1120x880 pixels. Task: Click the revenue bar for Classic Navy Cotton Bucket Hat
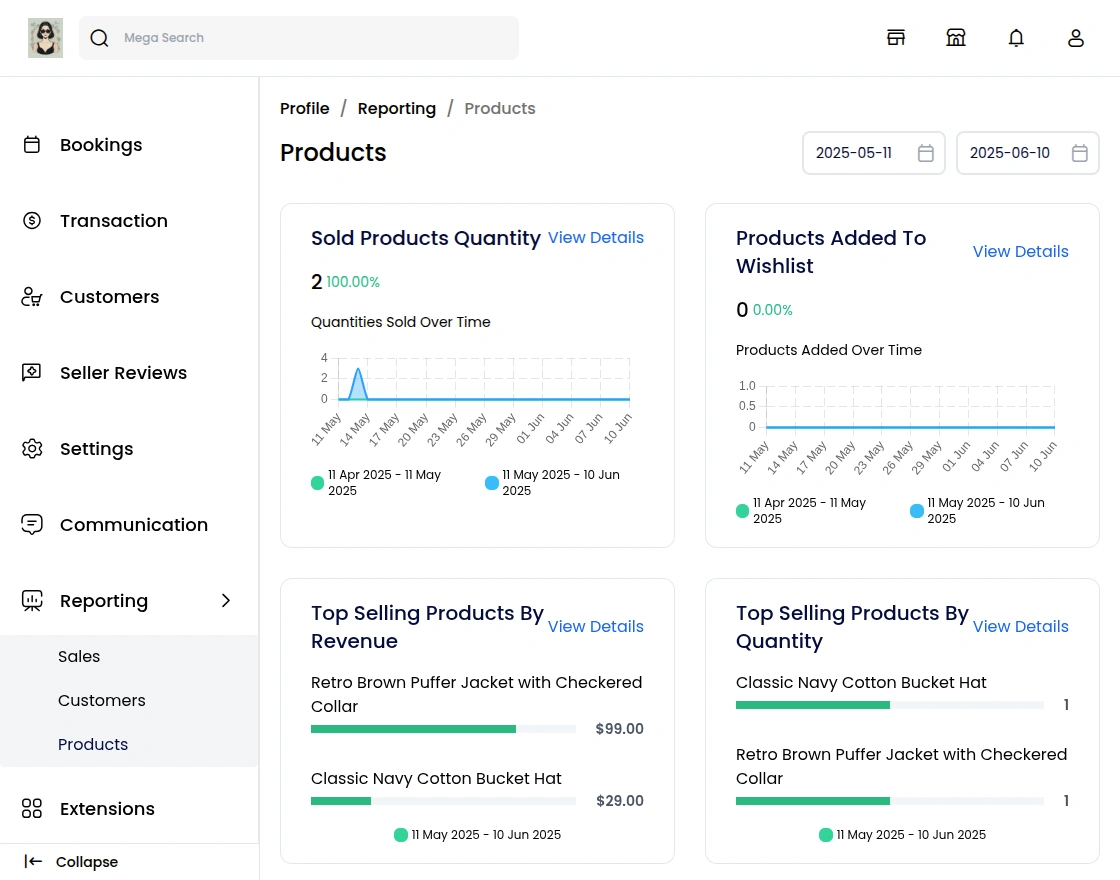444,801
